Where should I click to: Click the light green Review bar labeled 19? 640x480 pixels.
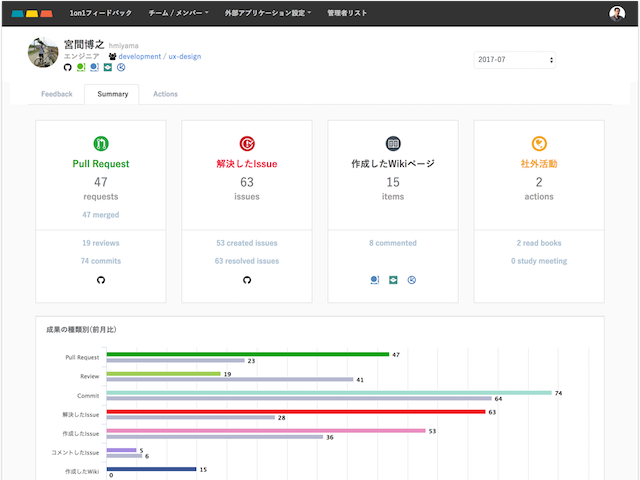pos(164,373)
